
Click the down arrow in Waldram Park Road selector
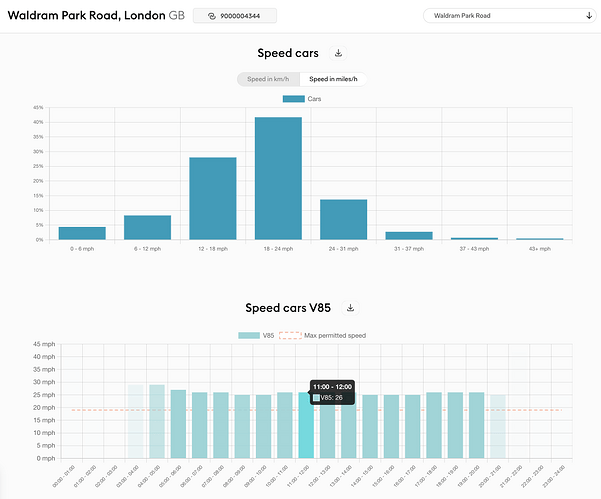pos(589,16)
